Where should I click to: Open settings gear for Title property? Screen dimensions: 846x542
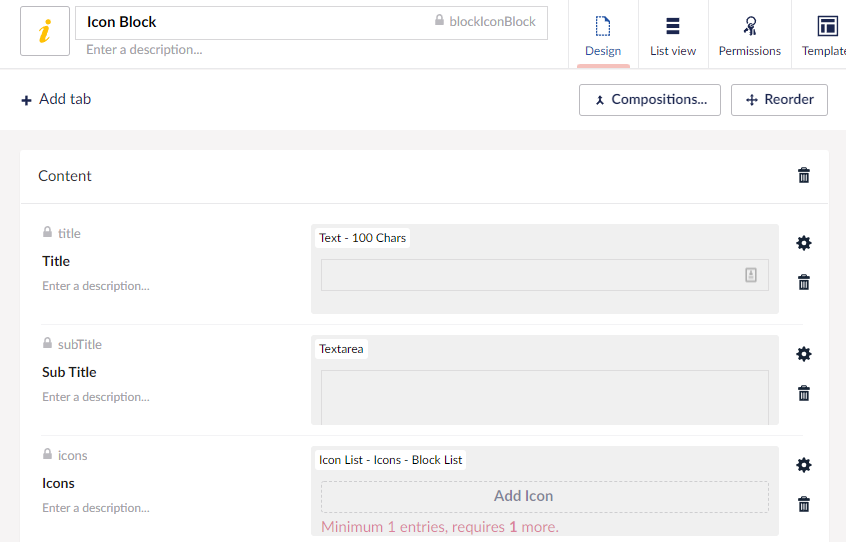tap(803, 243)
